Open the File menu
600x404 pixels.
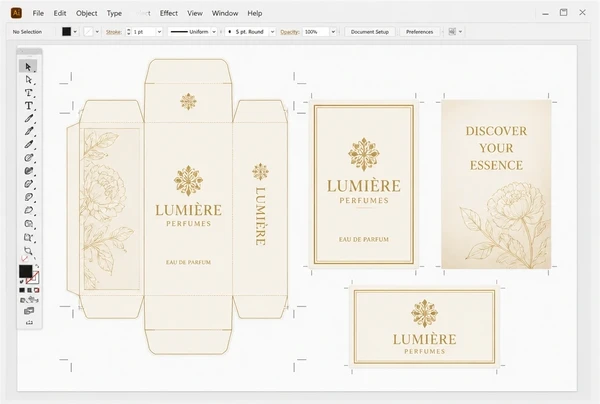38,13
